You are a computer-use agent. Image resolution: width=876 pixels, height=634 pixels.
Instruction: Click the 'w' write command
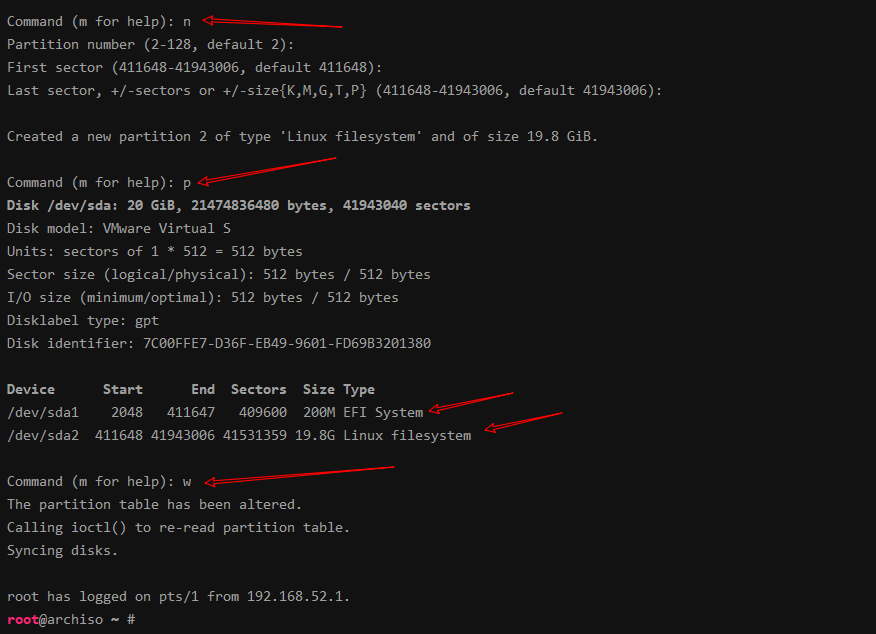pos(187,482)
